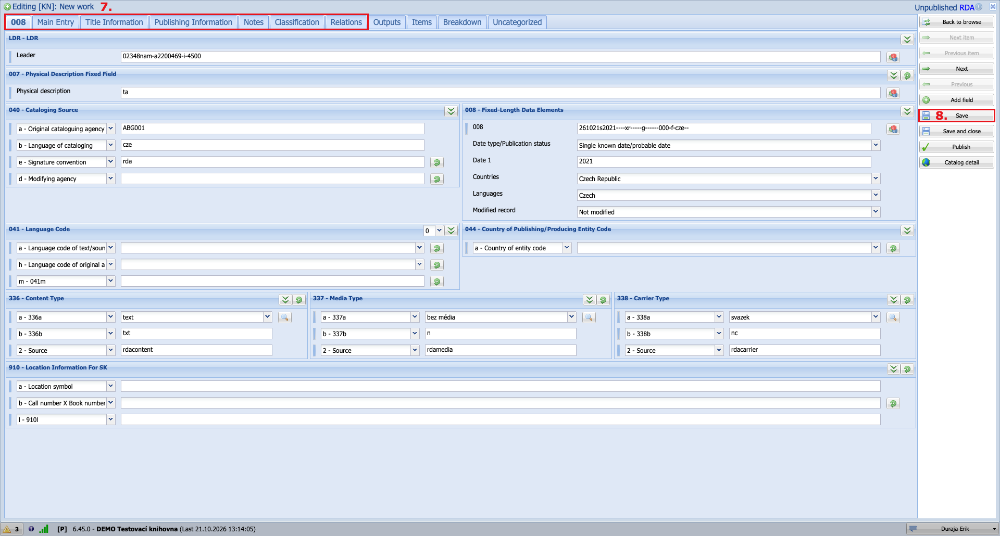Click refresh icon beside Language code of original

click(x=437, y=265)
